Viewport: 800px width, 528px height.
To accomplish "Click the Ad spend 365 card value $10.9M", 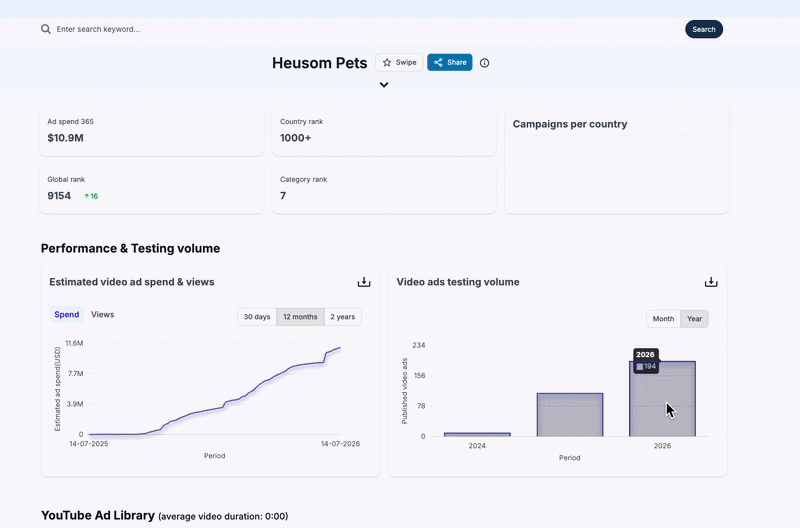I will pyautogui.click(x=65, y=138).
